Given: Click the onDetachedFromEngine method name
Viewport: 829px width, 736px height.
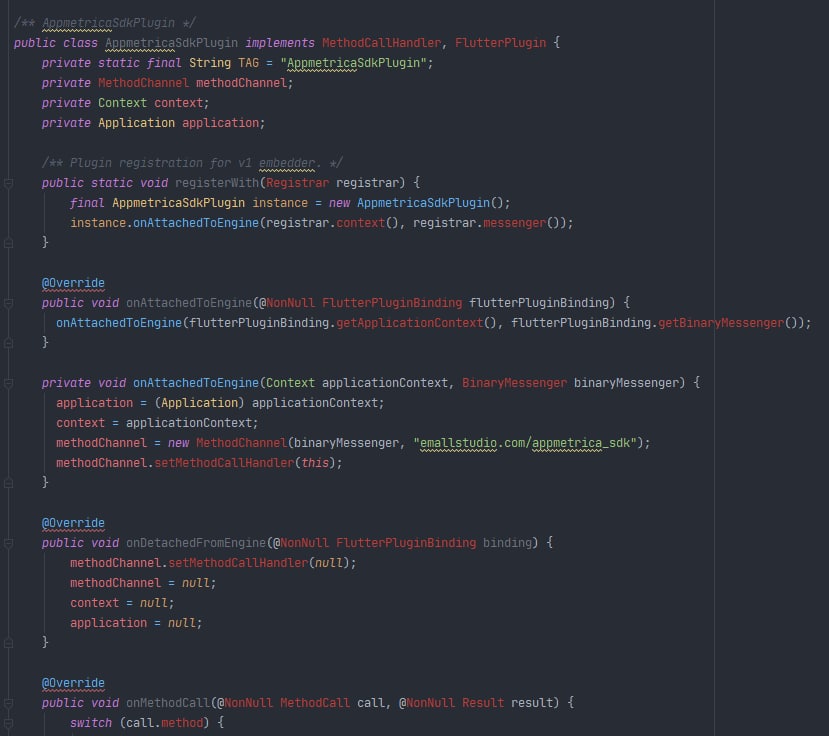Looking at the screenshot, I should (196, 543).
